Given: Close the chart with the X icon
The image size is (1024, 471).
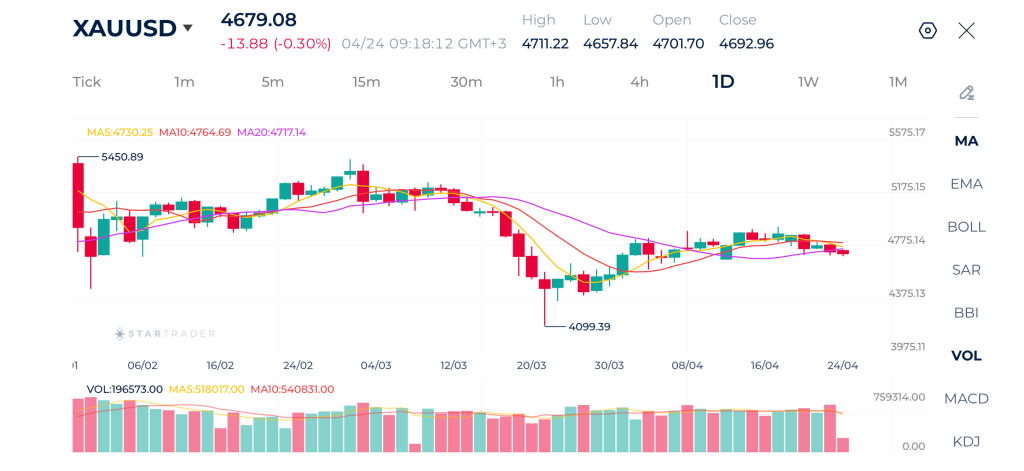Looking at the screenshot, I should (x=966, y=31).
